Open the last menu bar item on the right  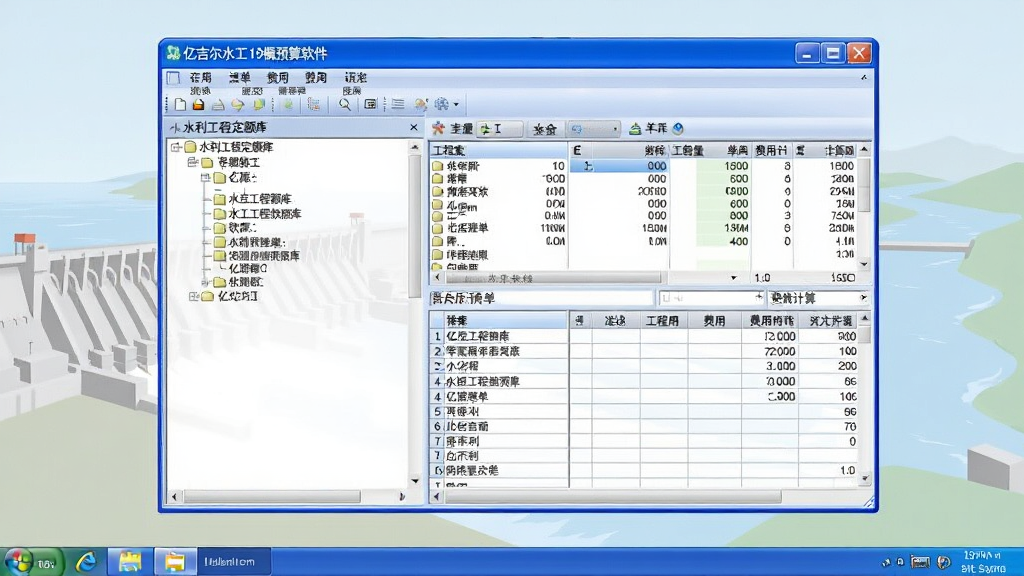coord(356,78)
